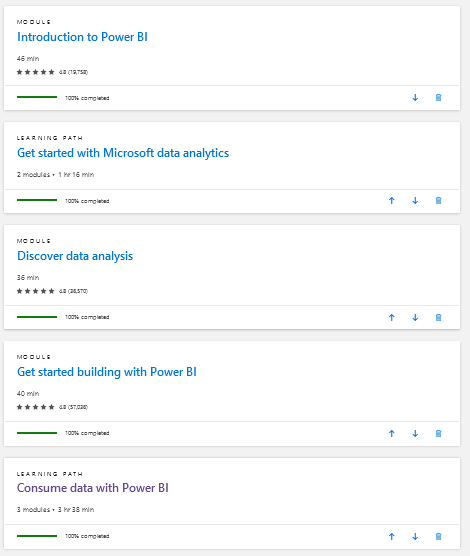
Task: Open Consume data with Power BI path
Action: tap(93, 488)
